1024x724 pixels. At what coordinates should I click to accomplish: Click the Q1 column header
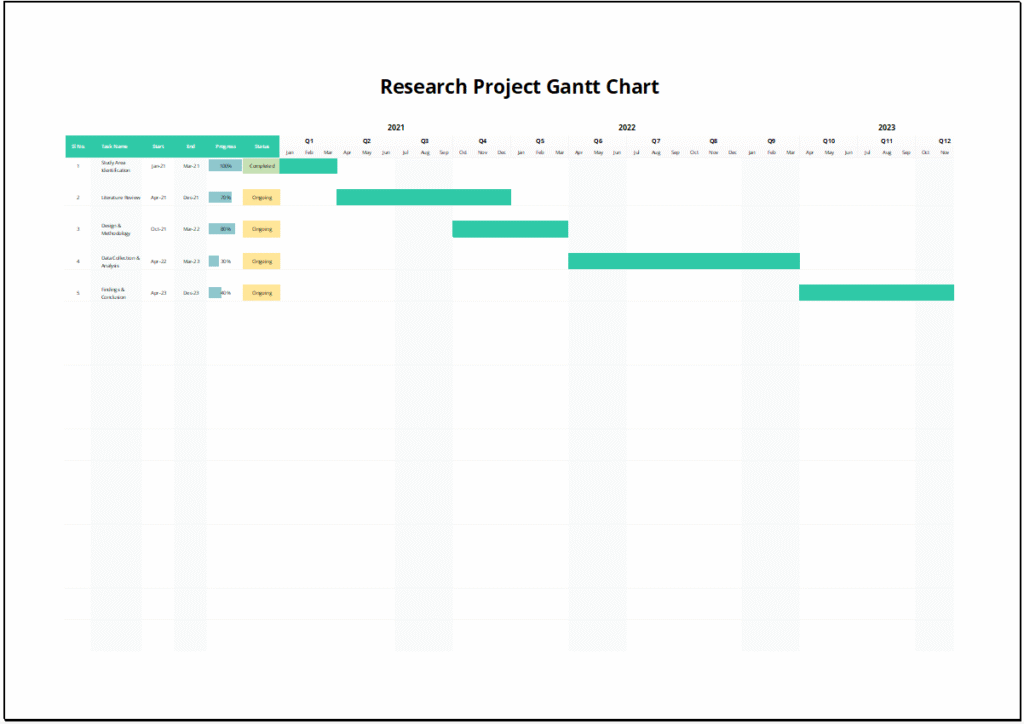(x=308, y=141)
